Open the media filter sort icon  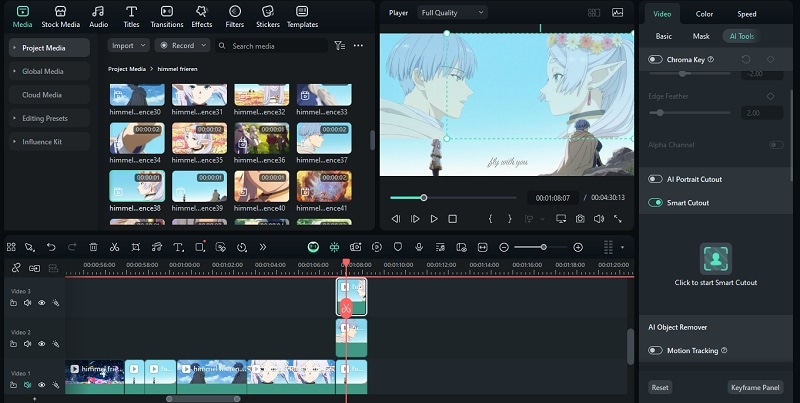coord(339,45)
